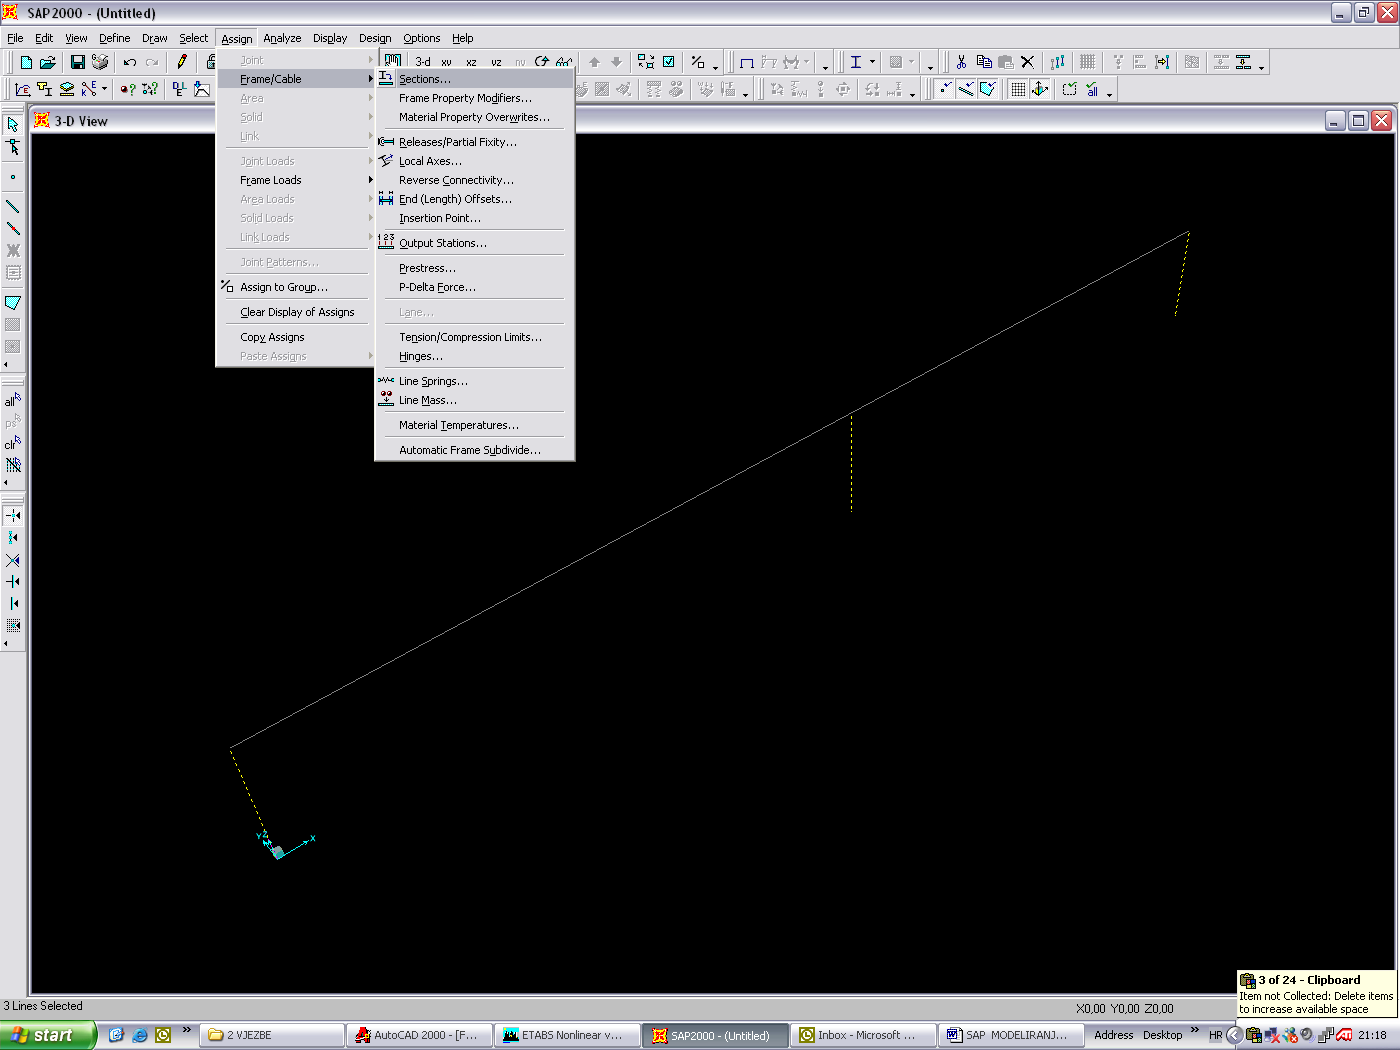Select the pointer tool in side toolbar

tap(13, 124)
